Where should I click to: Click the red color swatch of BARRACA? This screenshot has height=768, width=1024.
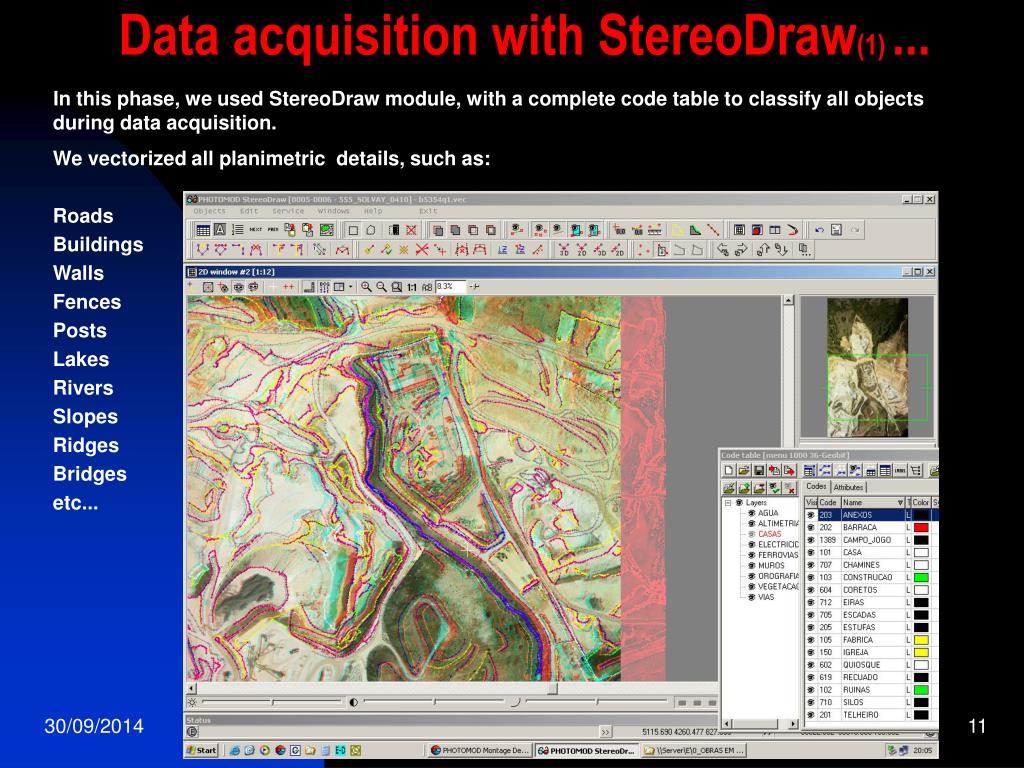[921, 528]
